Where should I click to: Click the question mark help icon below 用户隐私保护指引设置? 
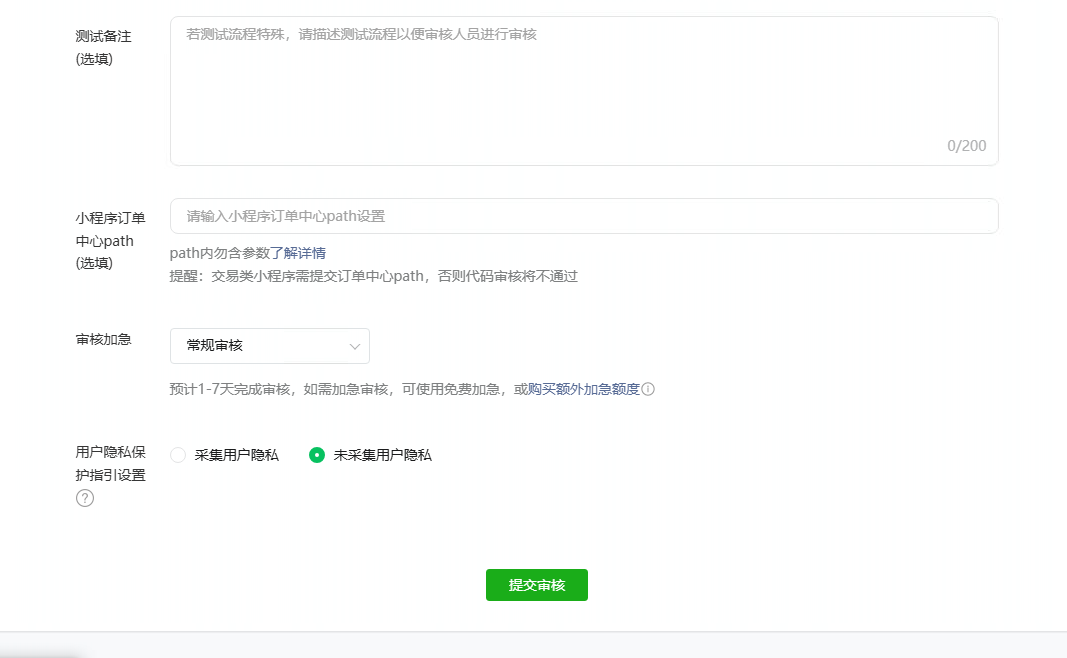84,498
